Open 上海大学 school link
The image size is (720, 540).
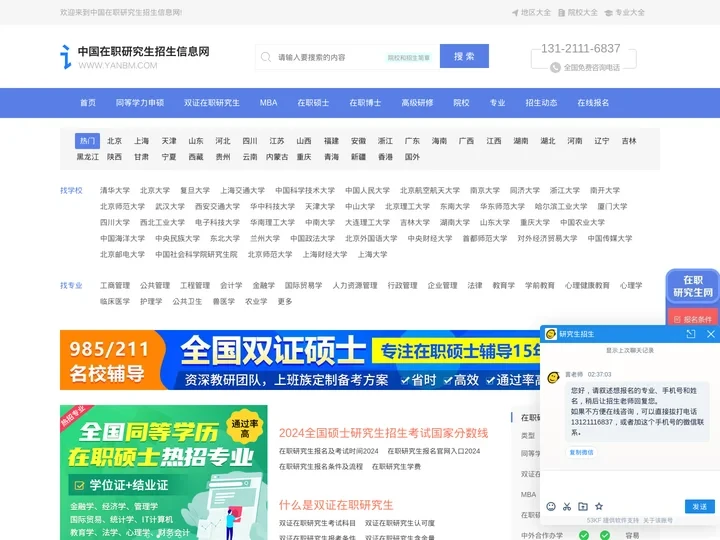point(372,254)
